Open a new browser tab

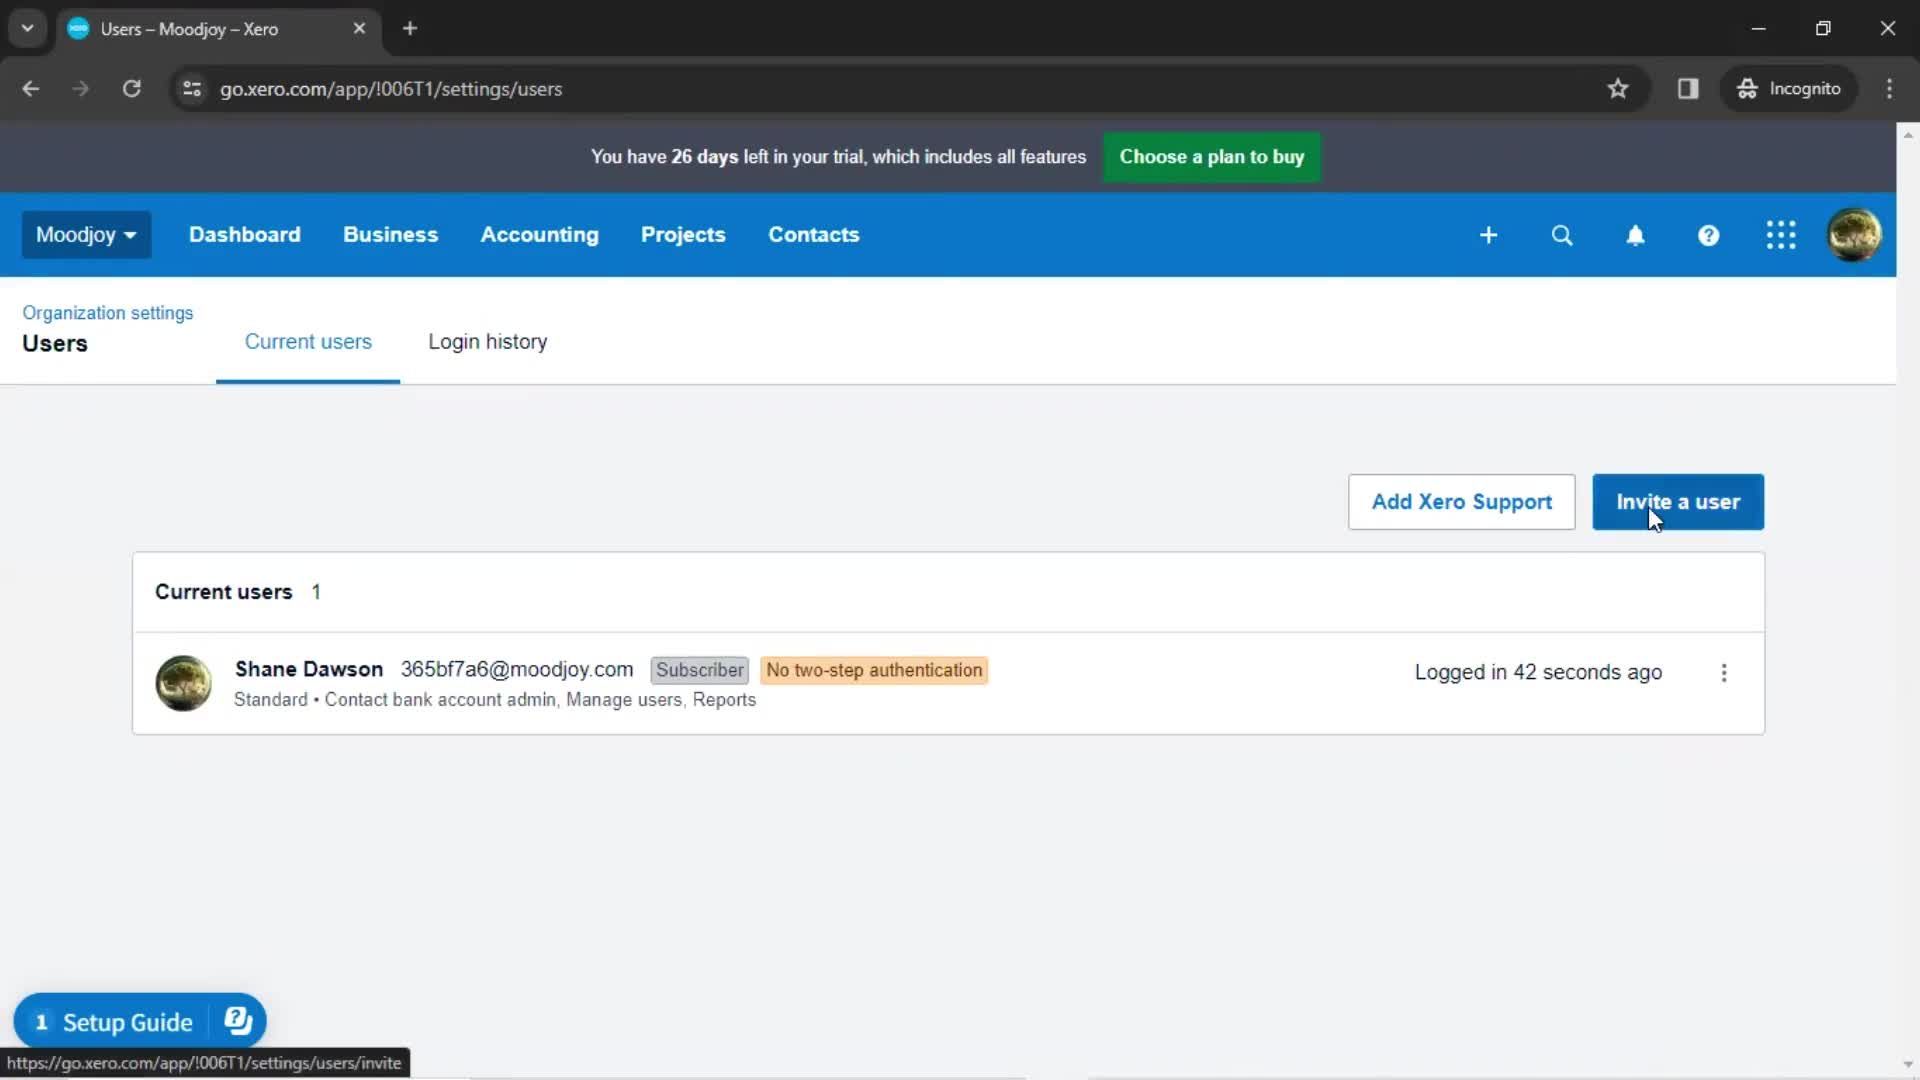pyautogui.click(x=410, y=29)
